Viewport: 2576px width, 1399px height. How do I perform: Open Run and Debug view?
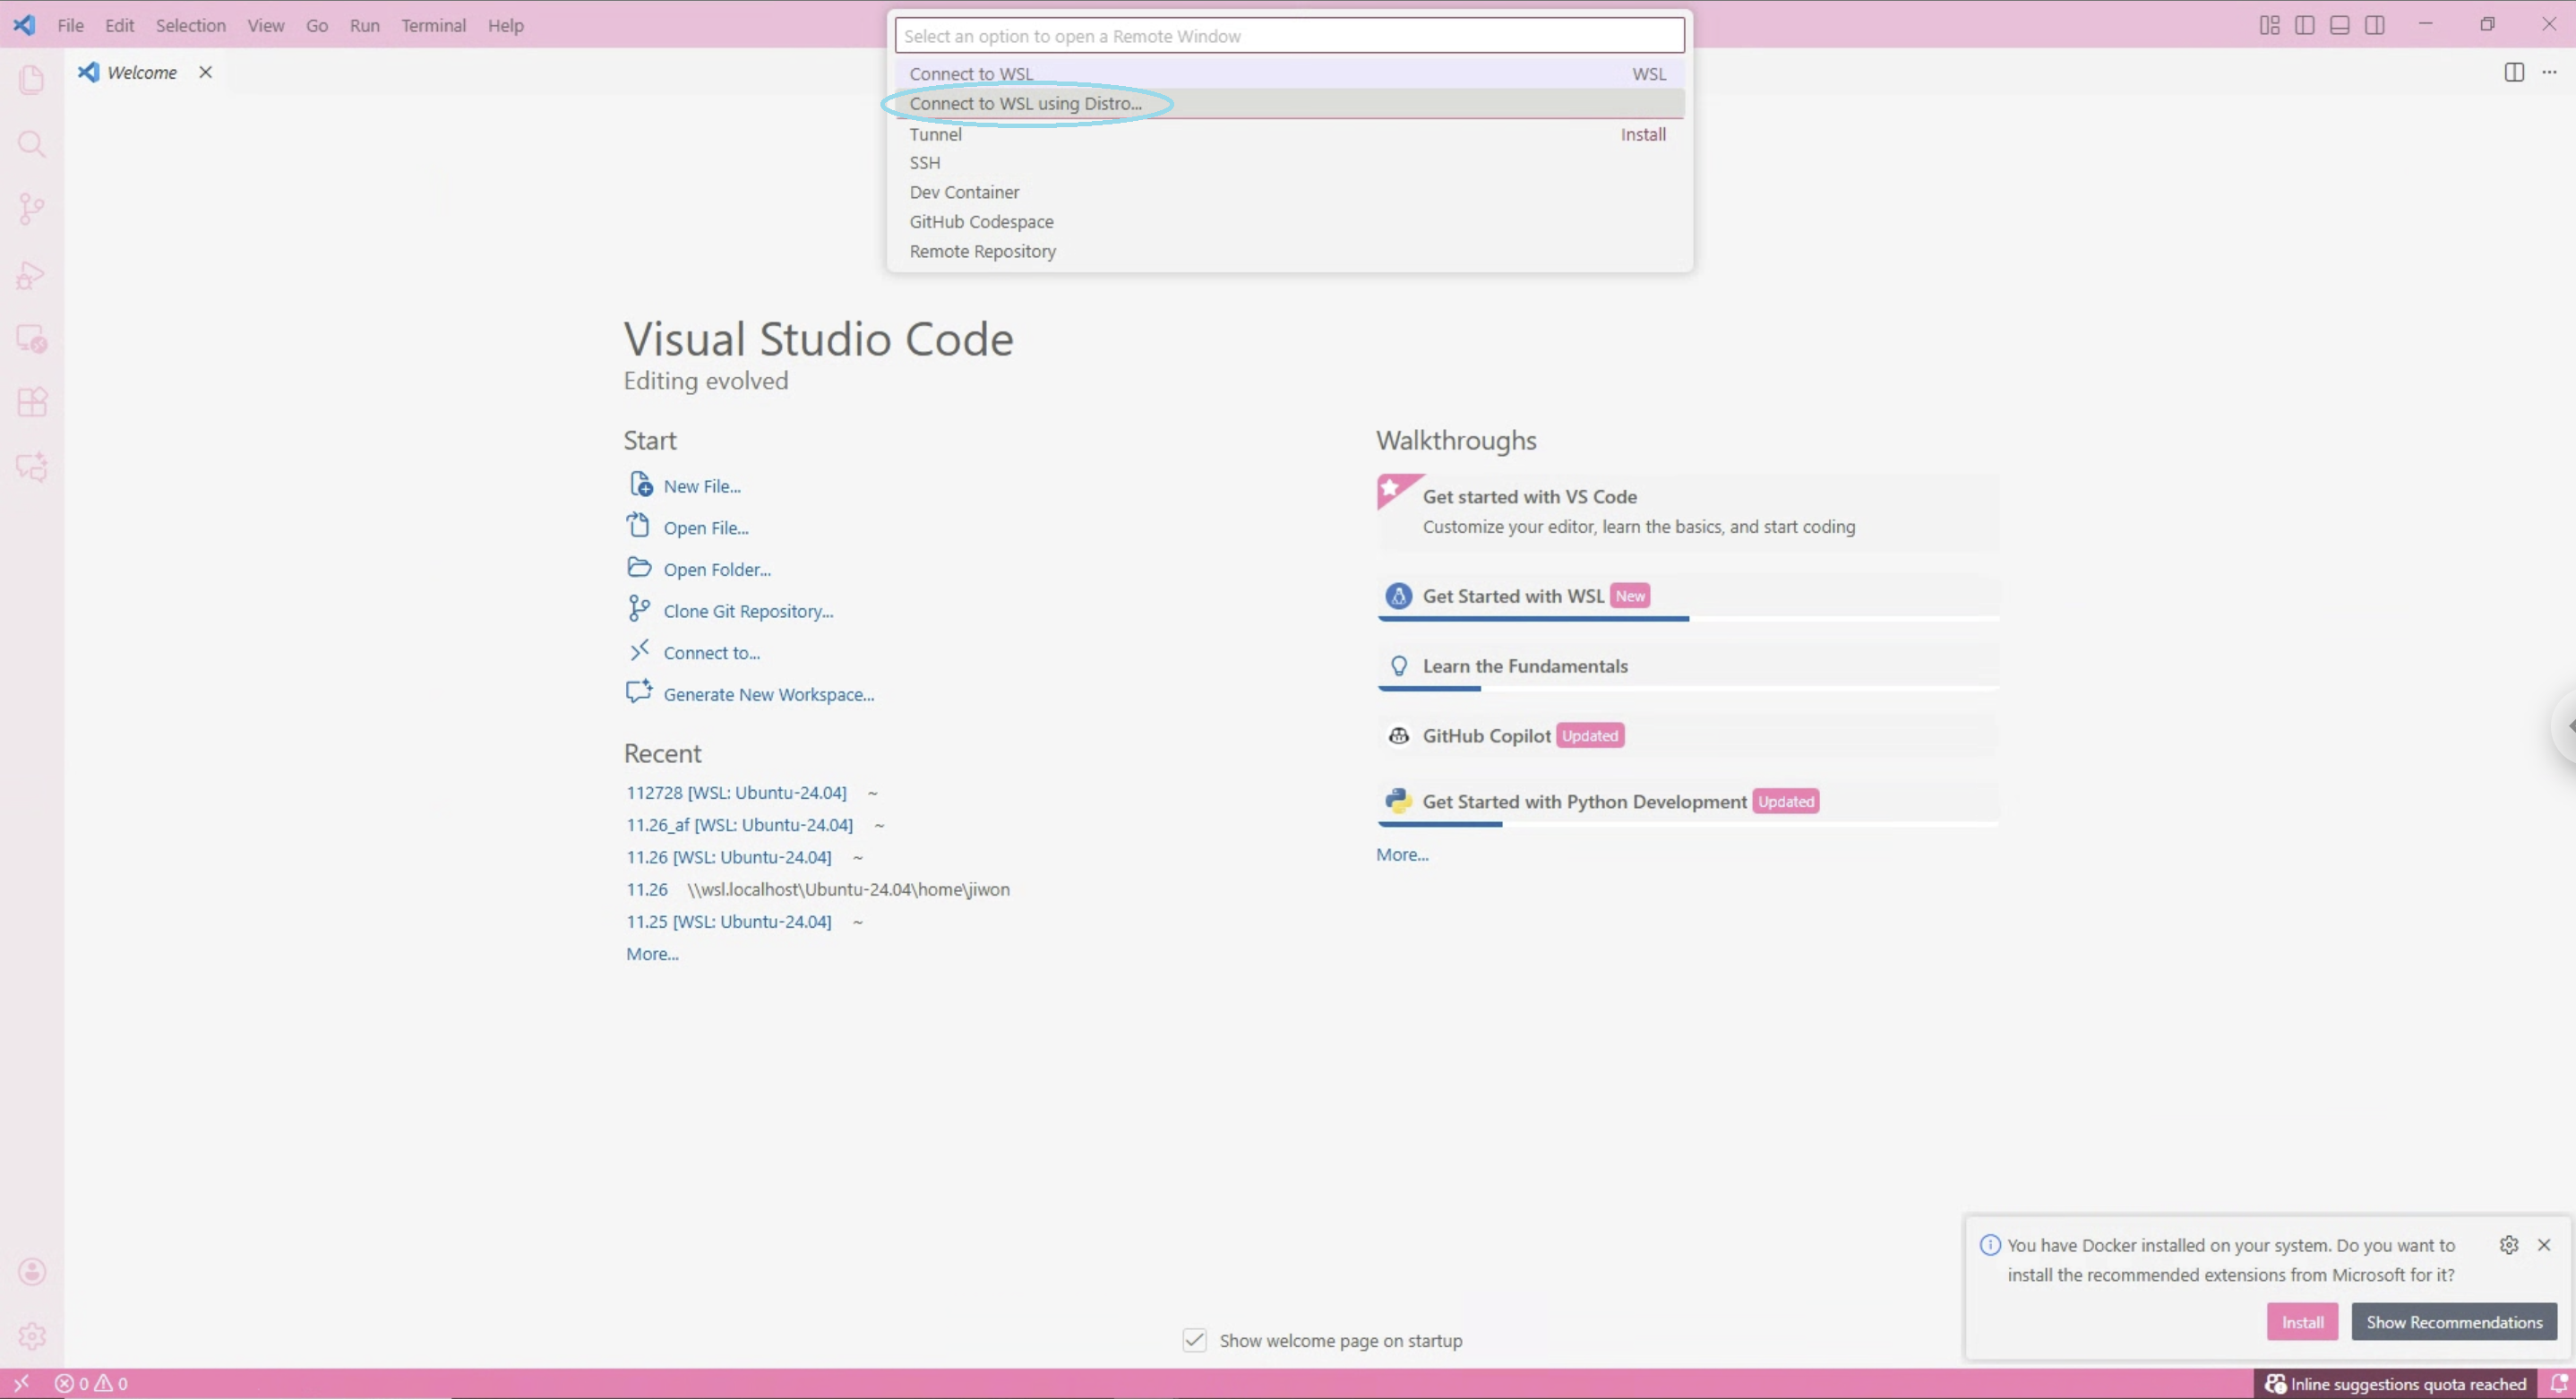click(x=31, y=275)
